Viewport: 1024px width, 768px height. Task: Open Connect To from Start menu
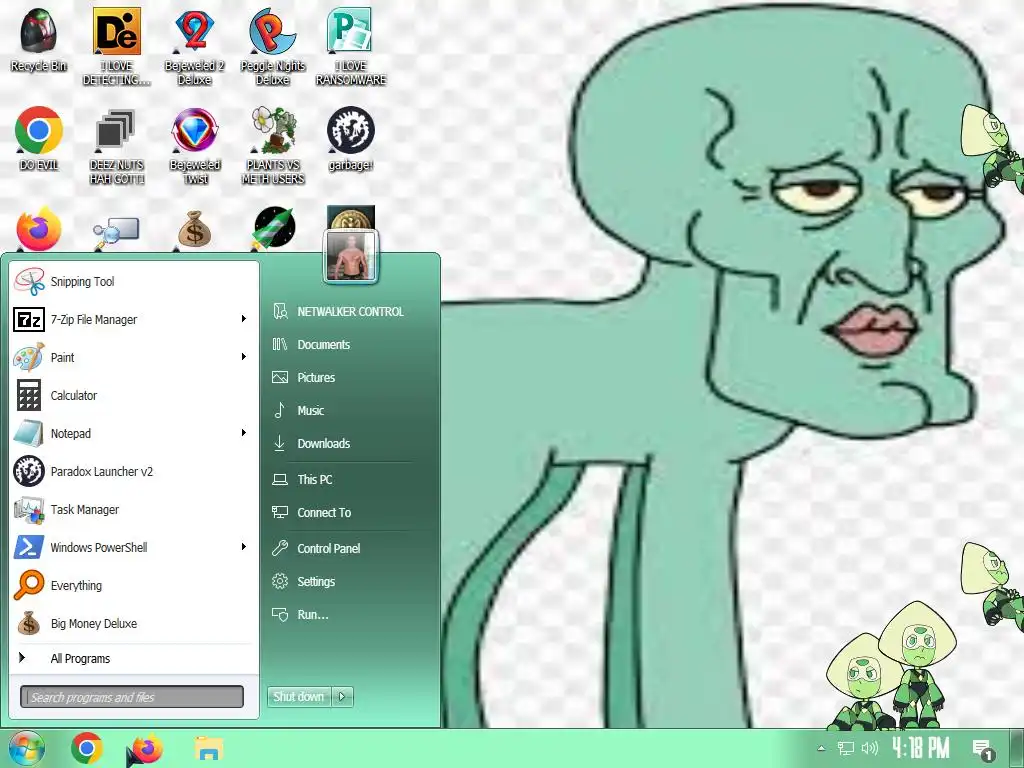[350, 513]
